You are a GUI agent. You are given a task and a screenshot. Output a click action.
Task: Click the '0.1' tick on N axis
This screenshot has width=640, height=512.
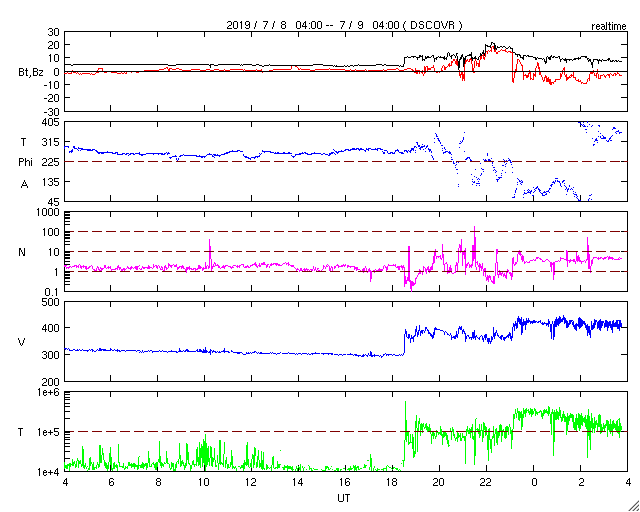(52, 292)
